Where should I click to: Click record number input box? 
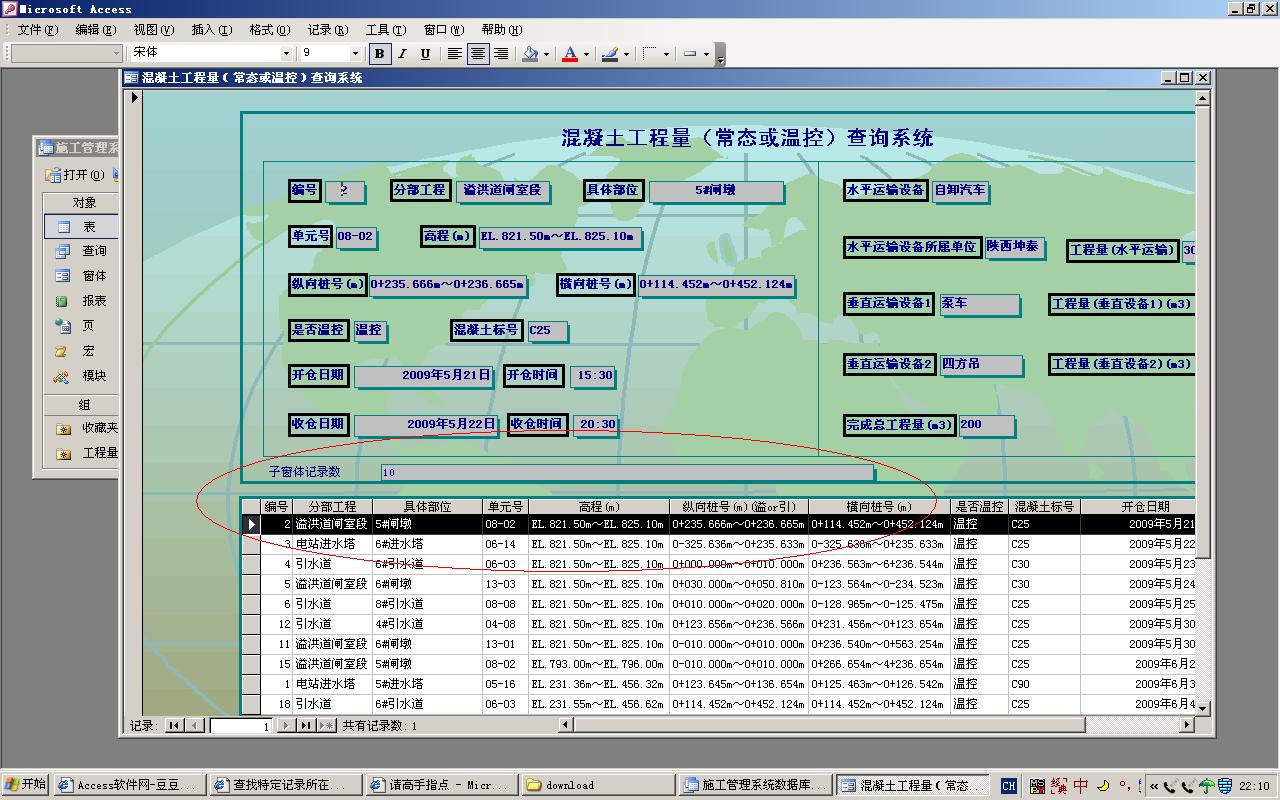coord(241,726)
